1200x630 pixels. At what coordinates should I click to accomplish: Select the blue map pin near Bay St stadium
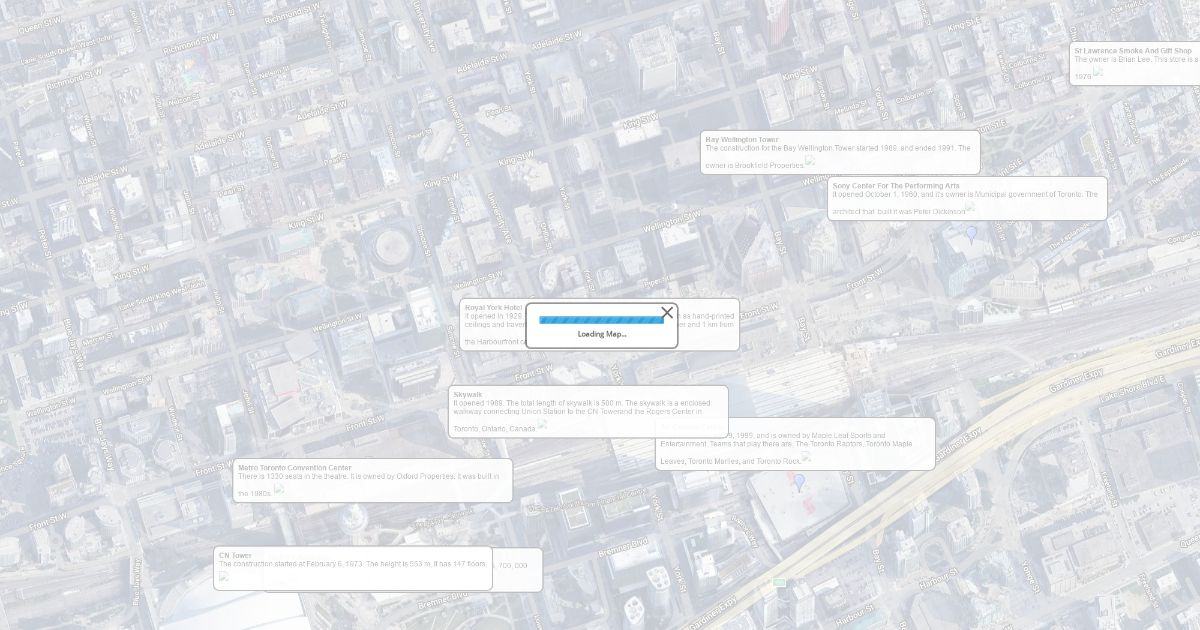click(x=799, y=482)
